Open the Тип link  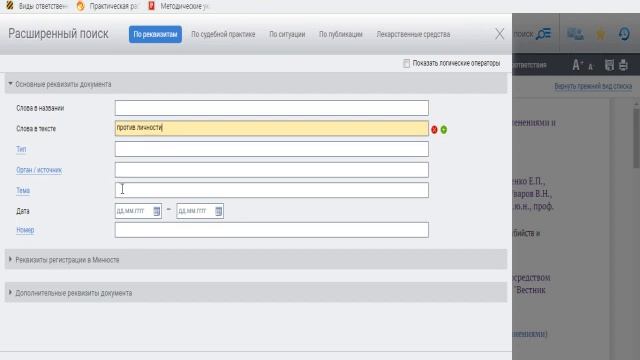tap(21, 149)
